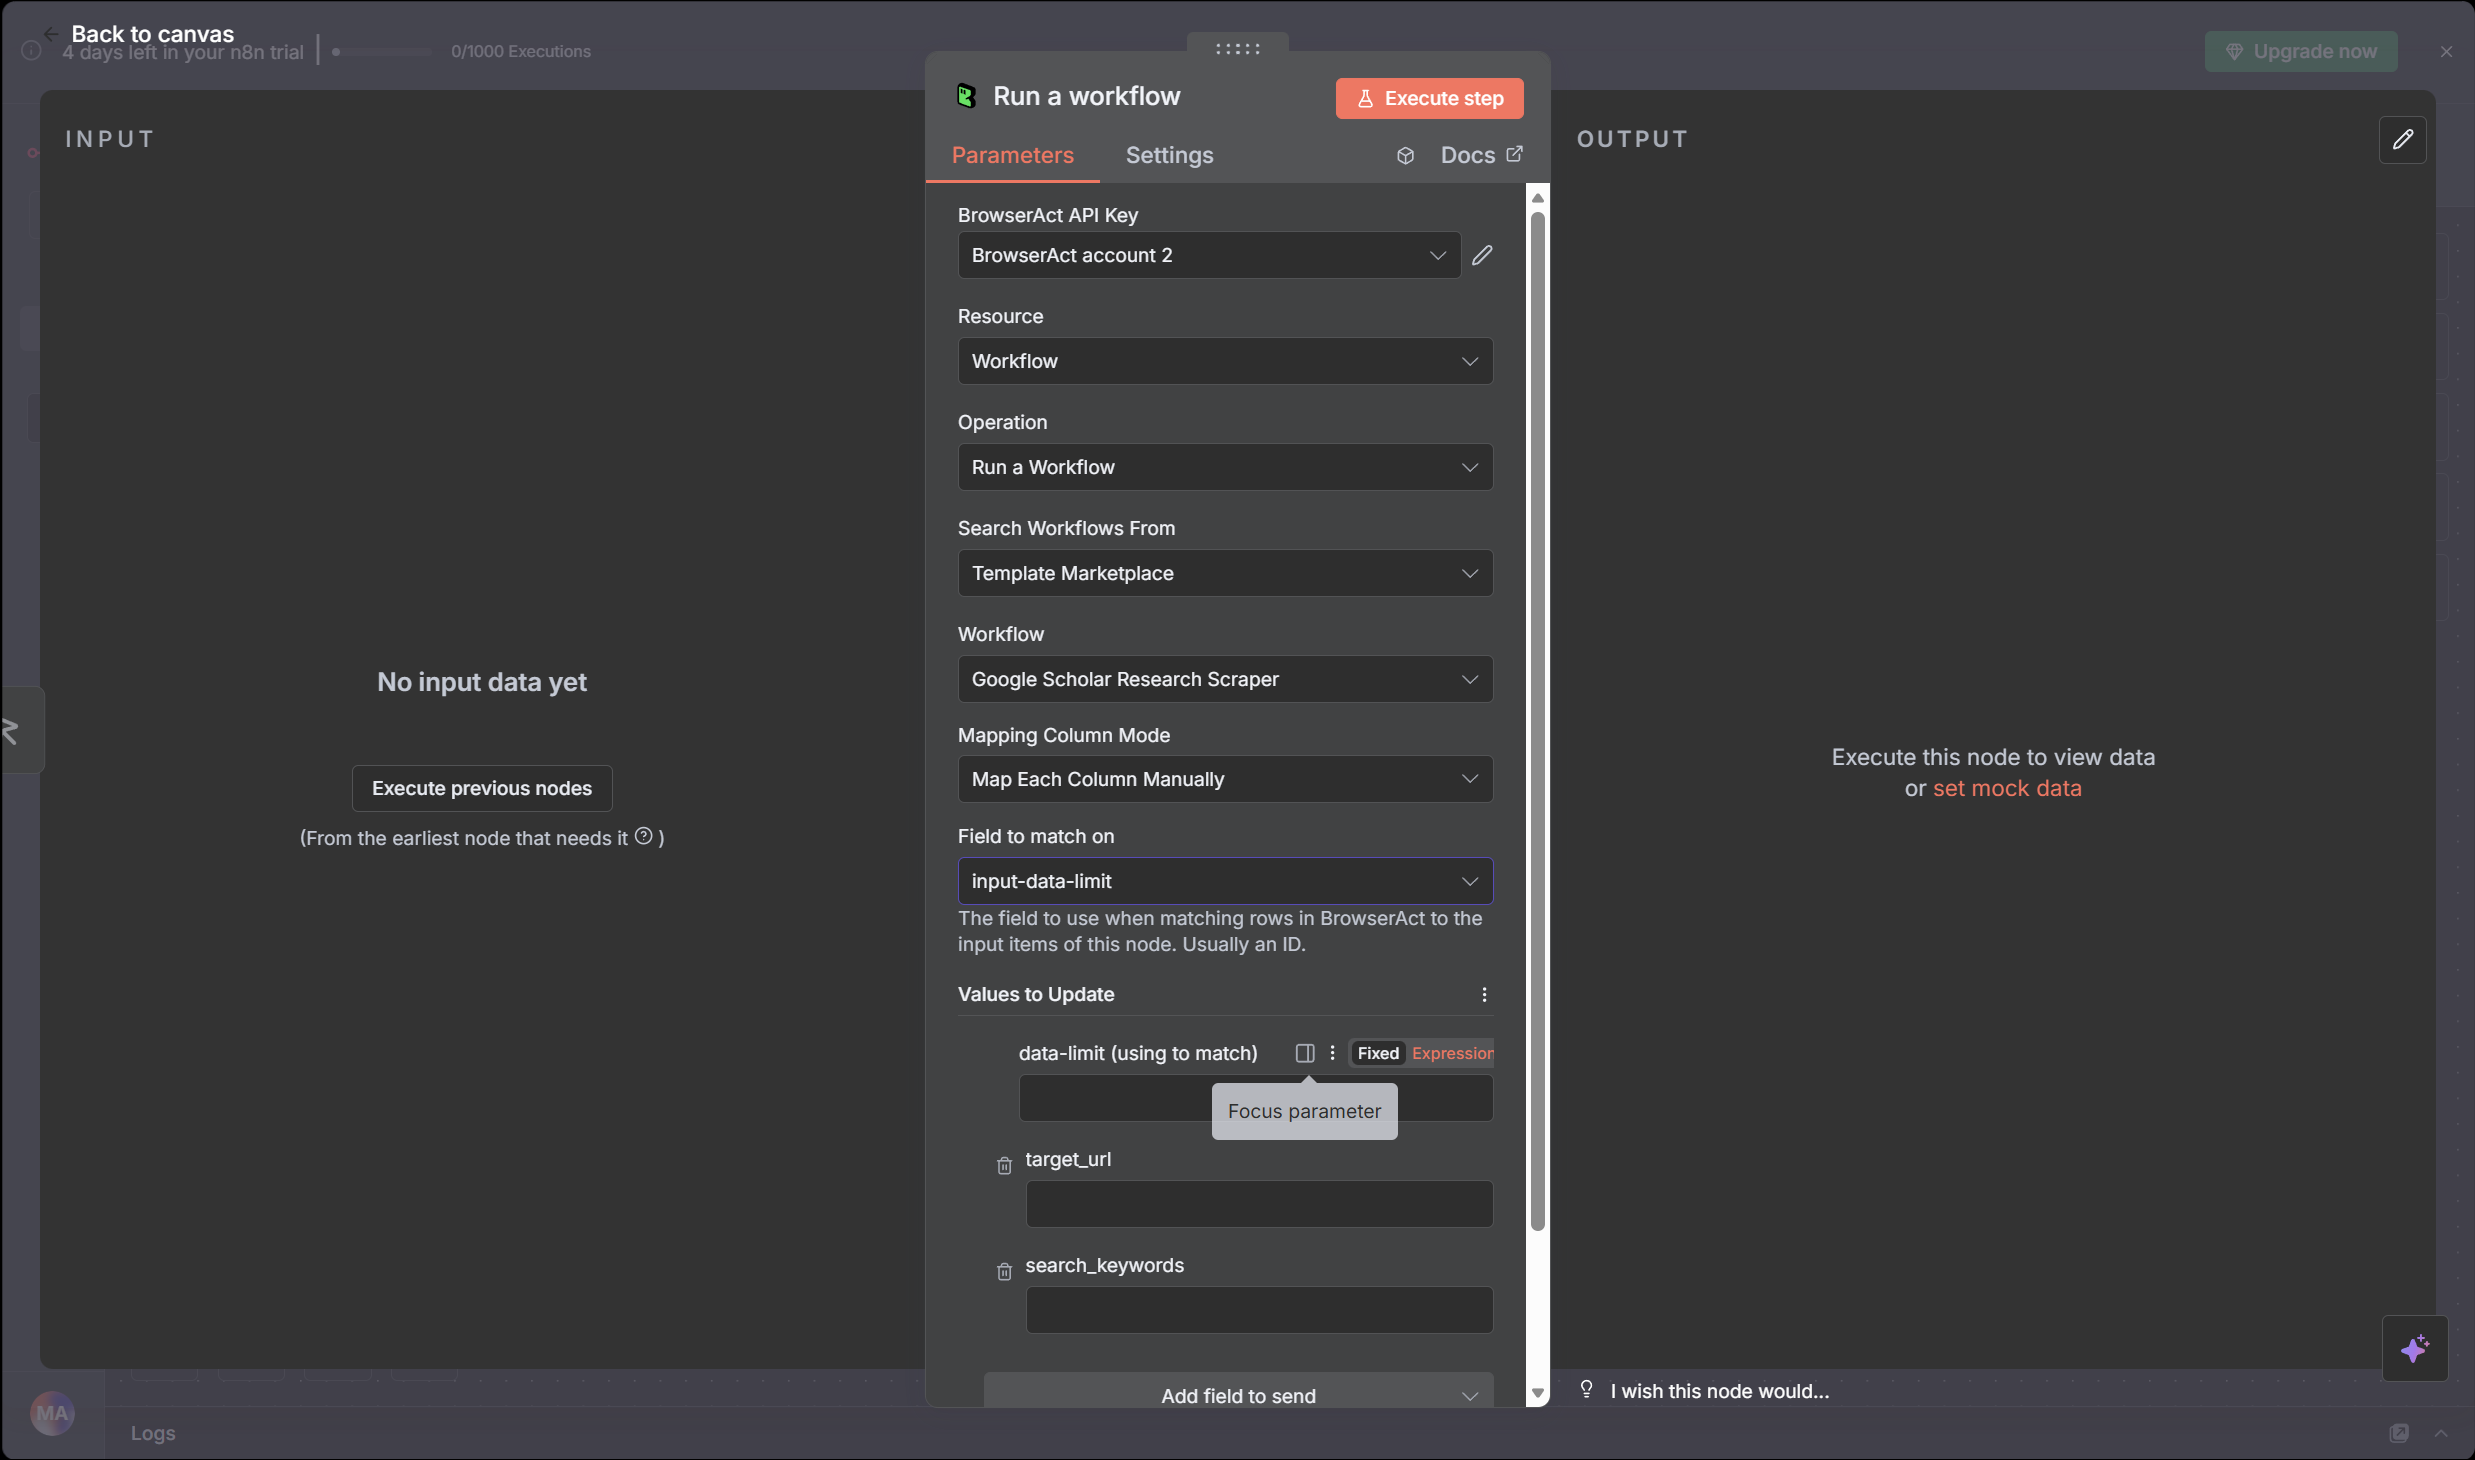Expand the Mapping Column Mode dropdown
The height and width of the screenshot is (1460, 2475).
click(1224, 779)
